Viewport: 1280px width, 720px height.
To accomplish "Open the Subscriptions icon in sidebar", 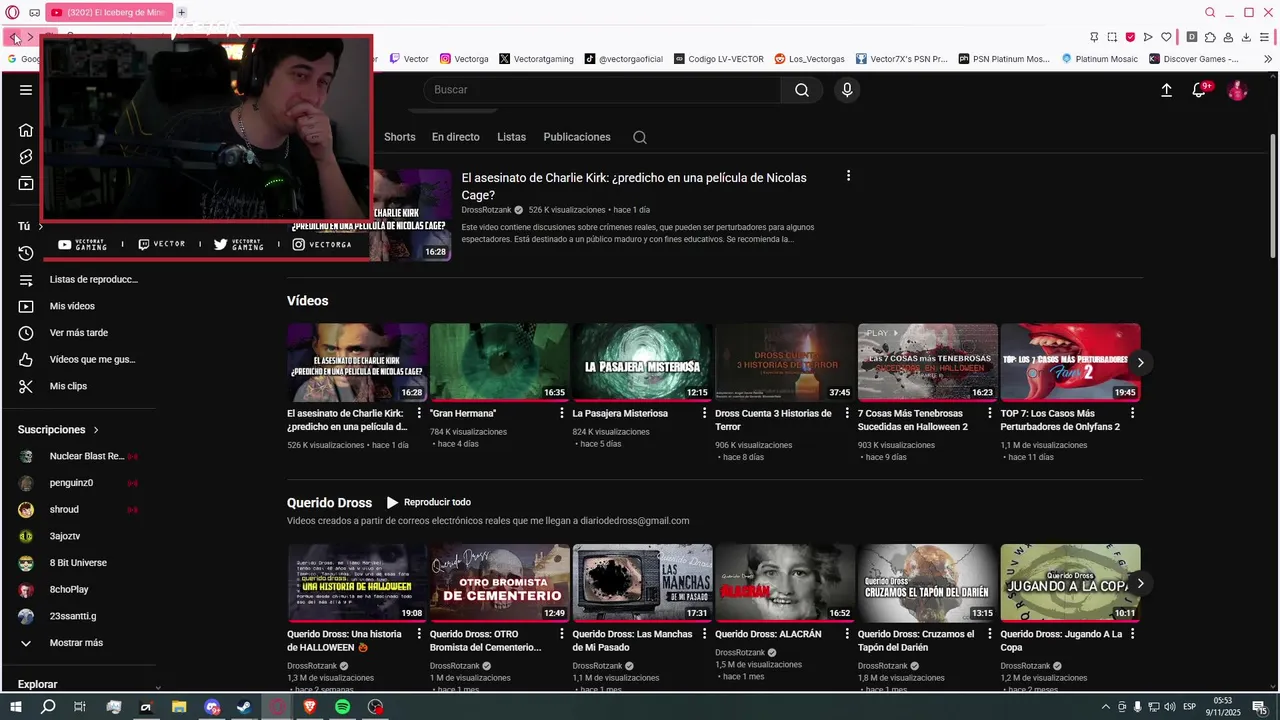I will [x=26, y=184].
